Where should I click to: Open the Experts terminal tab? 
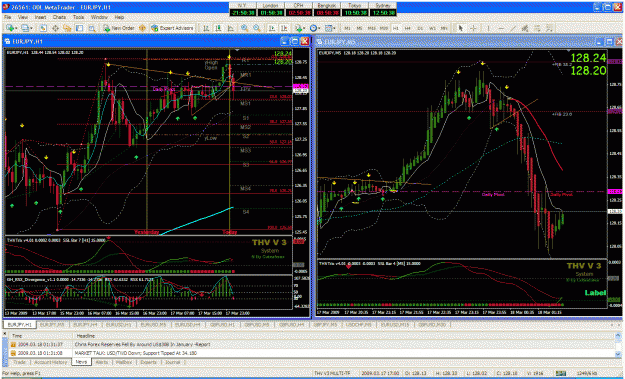147,362
